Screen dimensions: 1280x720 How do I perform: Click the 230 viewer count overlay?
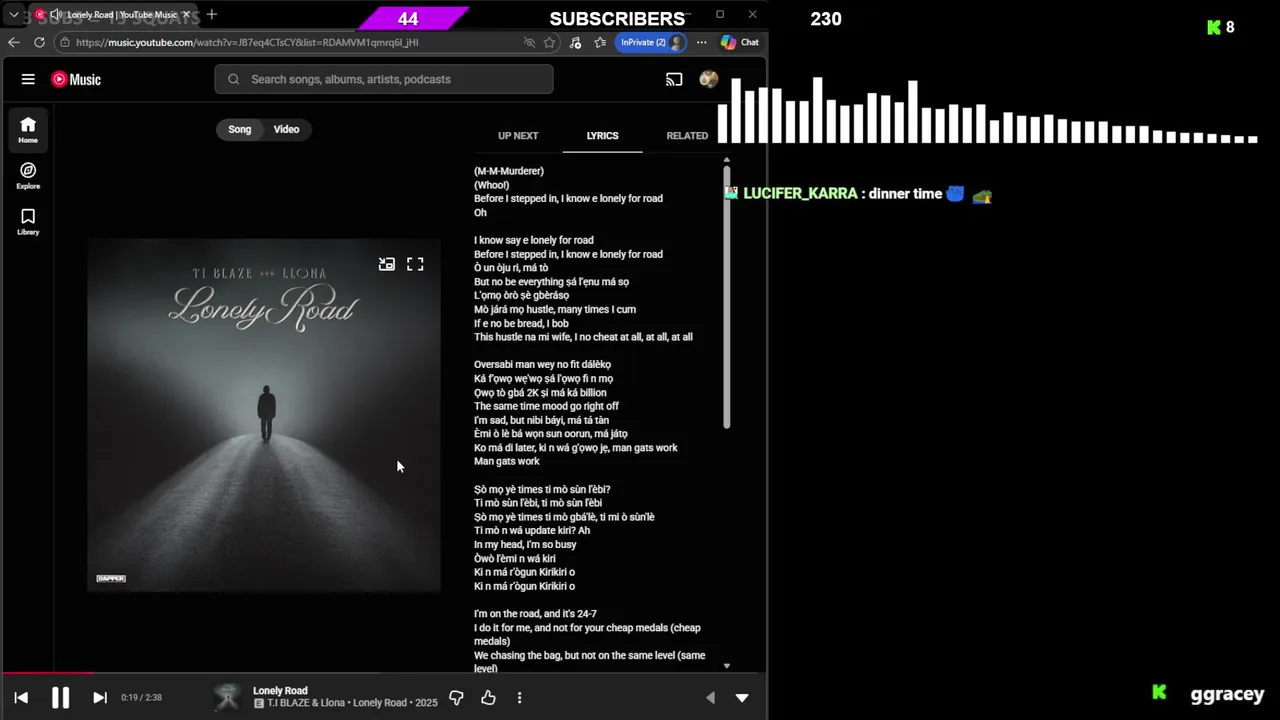(x=826, y=19)
